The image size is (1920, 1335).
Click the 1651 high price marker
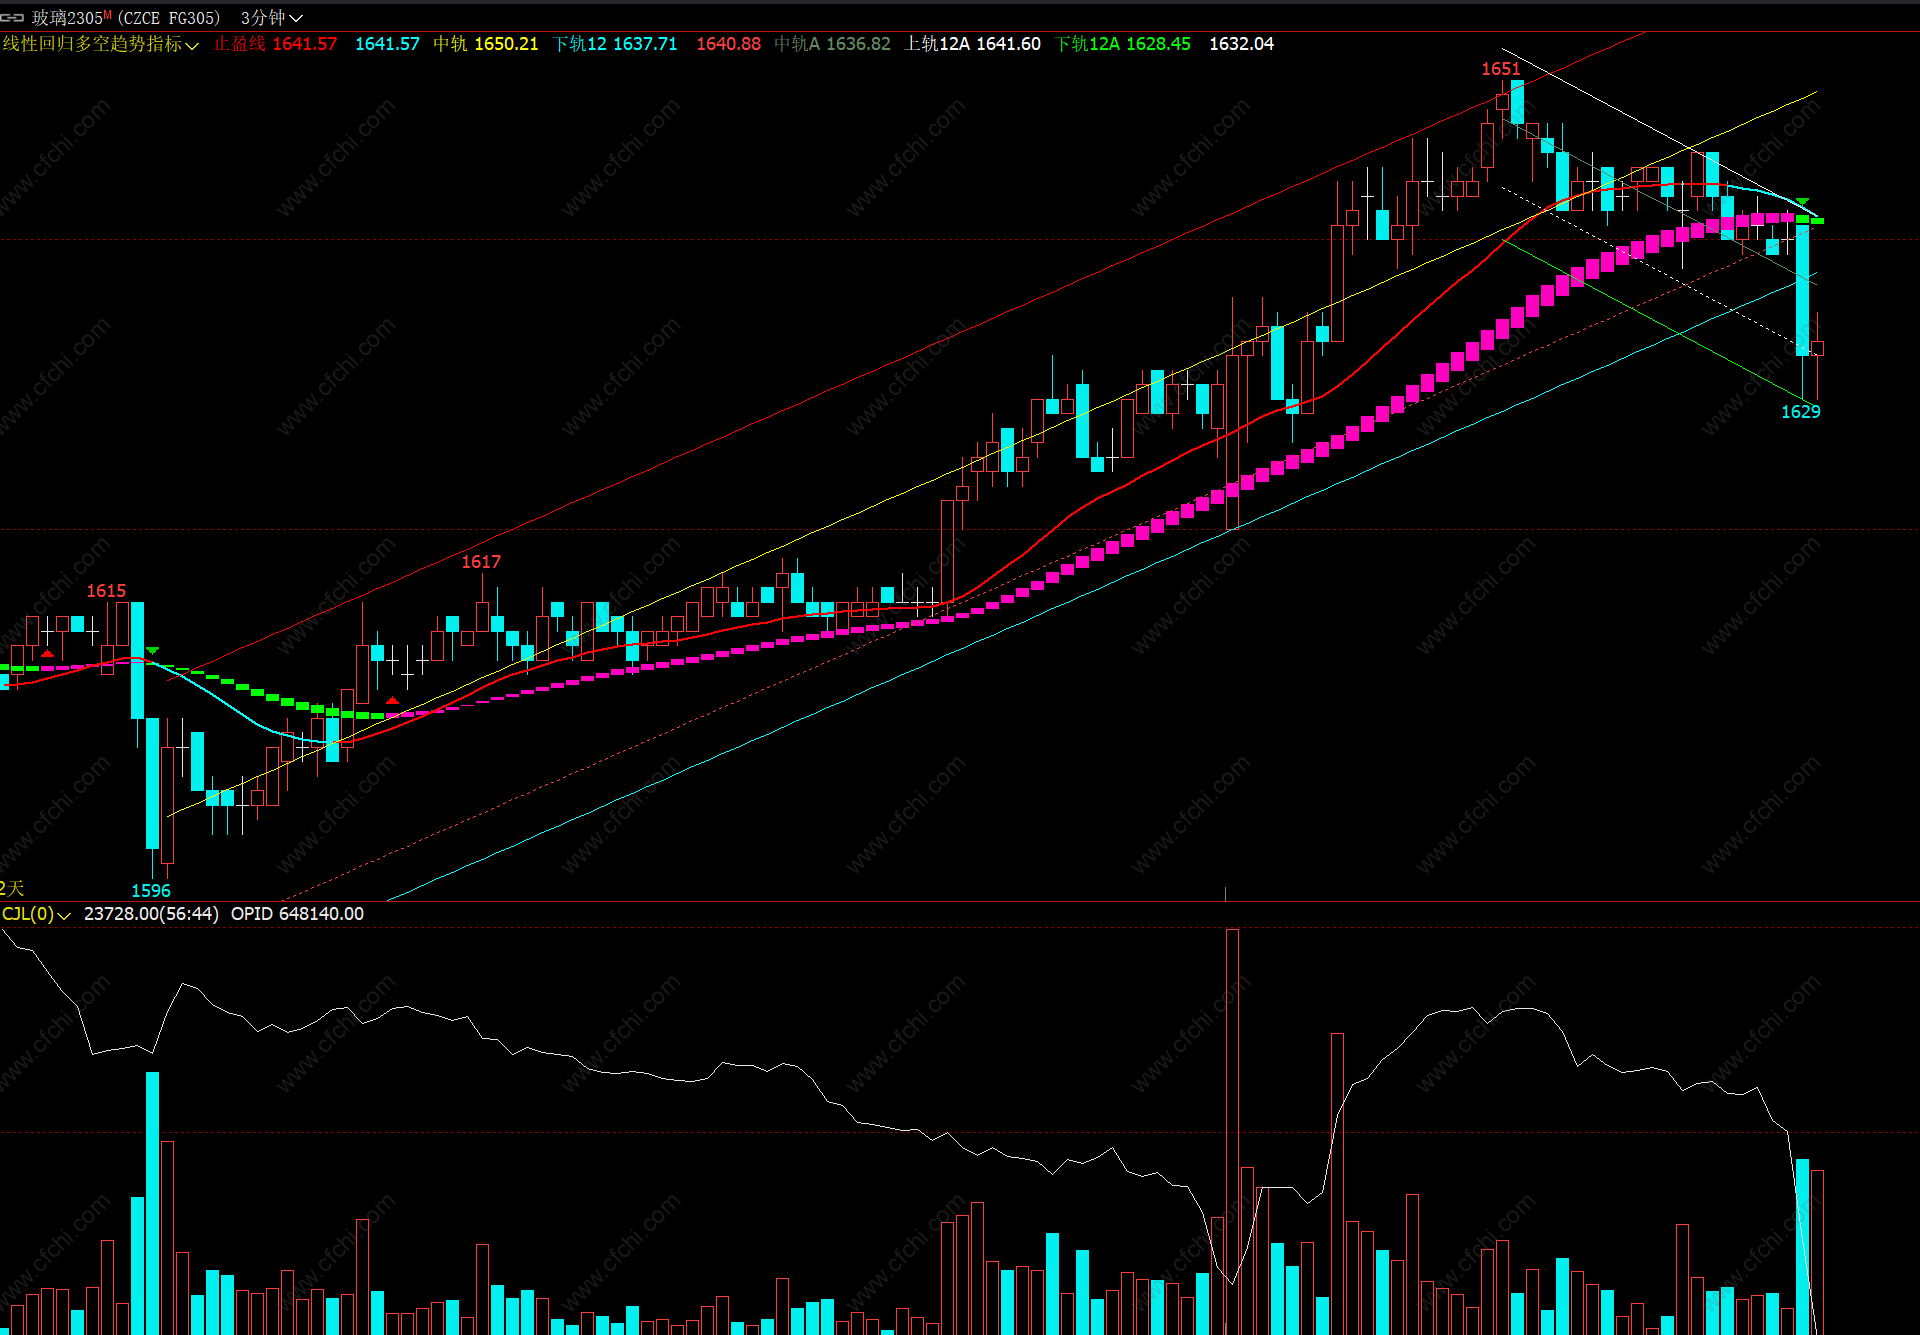[x=1500, y=69]
